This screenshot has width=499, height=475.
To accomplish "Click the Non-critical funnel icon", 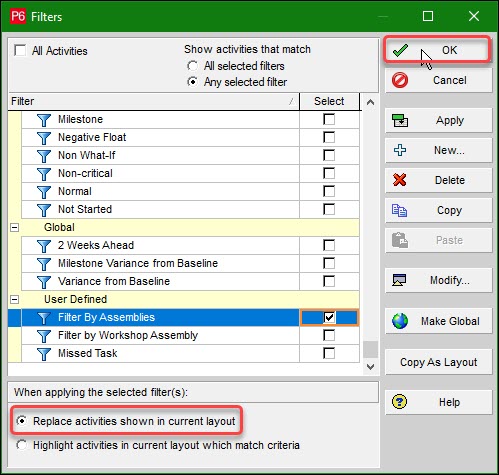I will (x=44, y=174).
